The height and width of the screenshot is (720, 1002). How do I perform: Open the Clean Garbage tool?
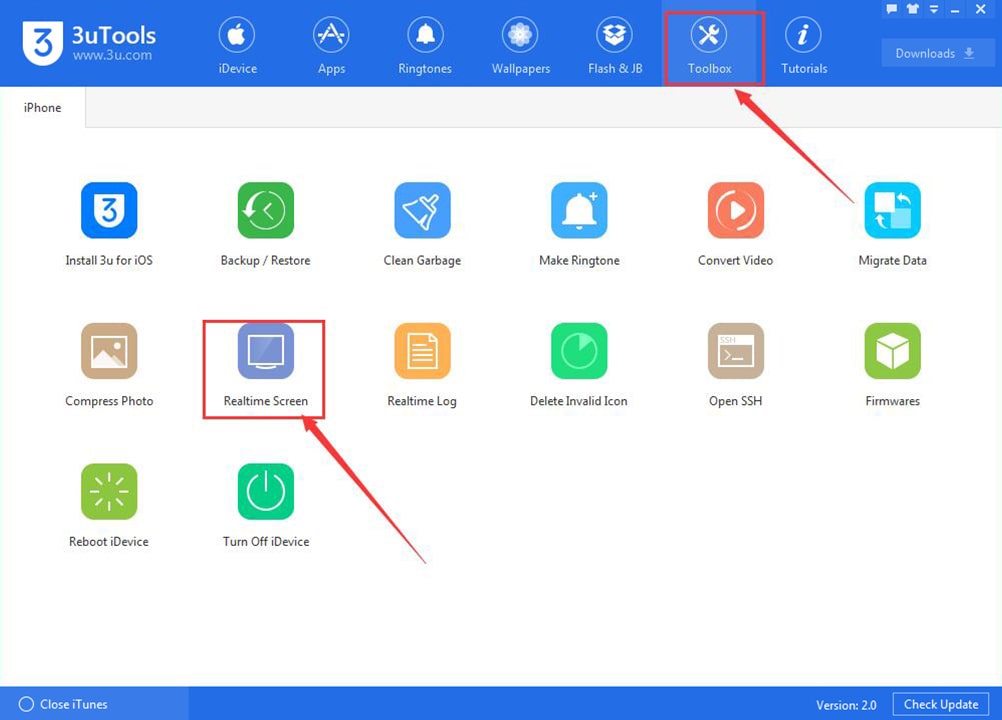point(422,210)
